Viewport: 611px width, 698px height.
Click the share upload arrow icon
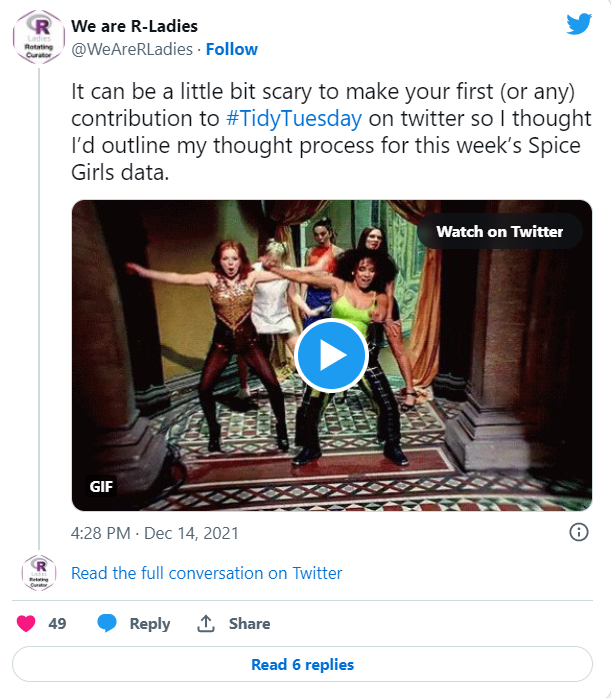pyautogui.click(x=206, y=623)
